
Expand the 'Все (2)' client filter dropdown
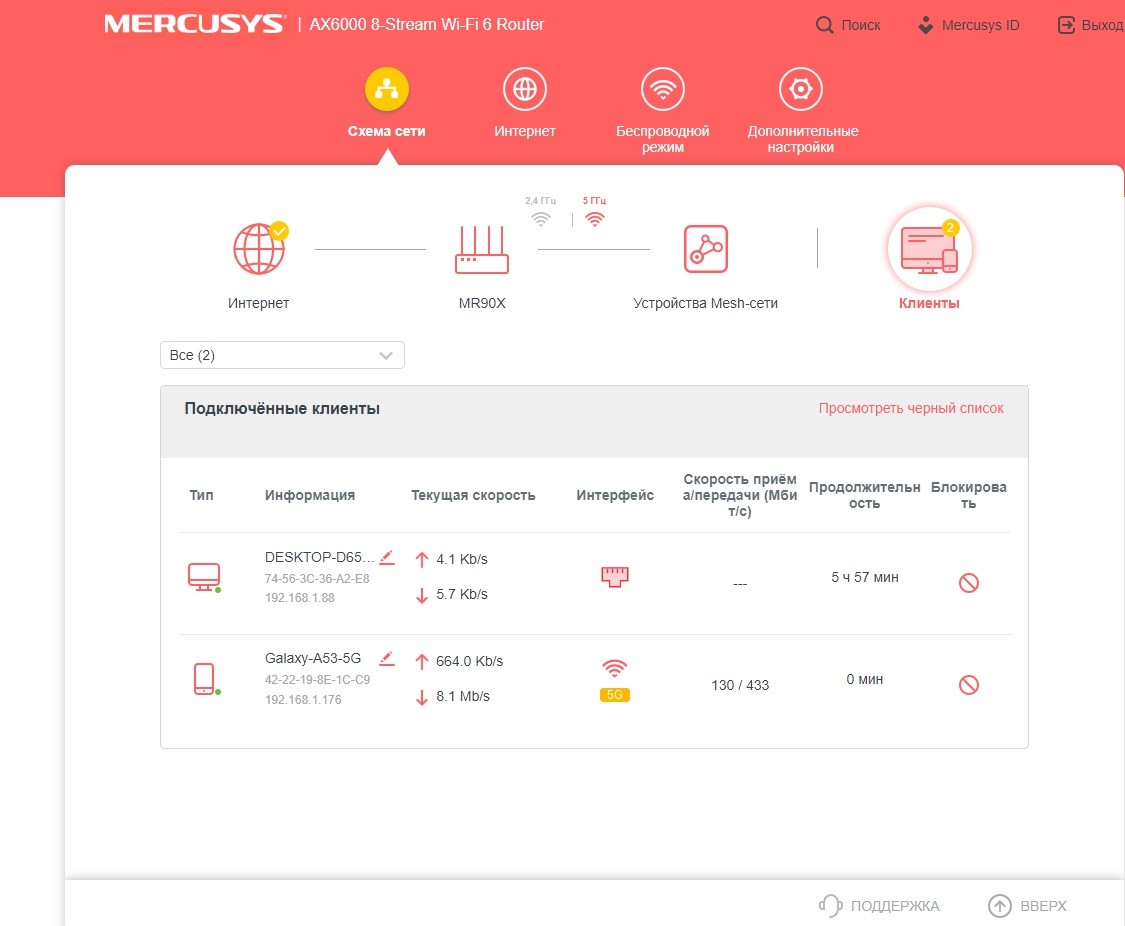click(x=282, y=355)
